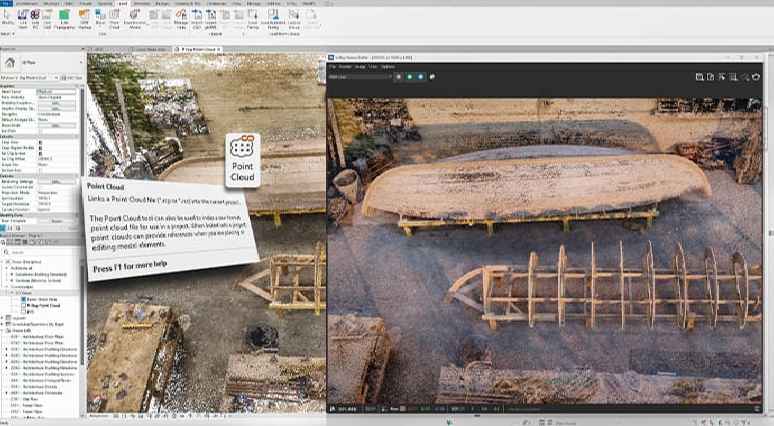Toggle the Crop Region Visible checkbox

coord(40,148)
